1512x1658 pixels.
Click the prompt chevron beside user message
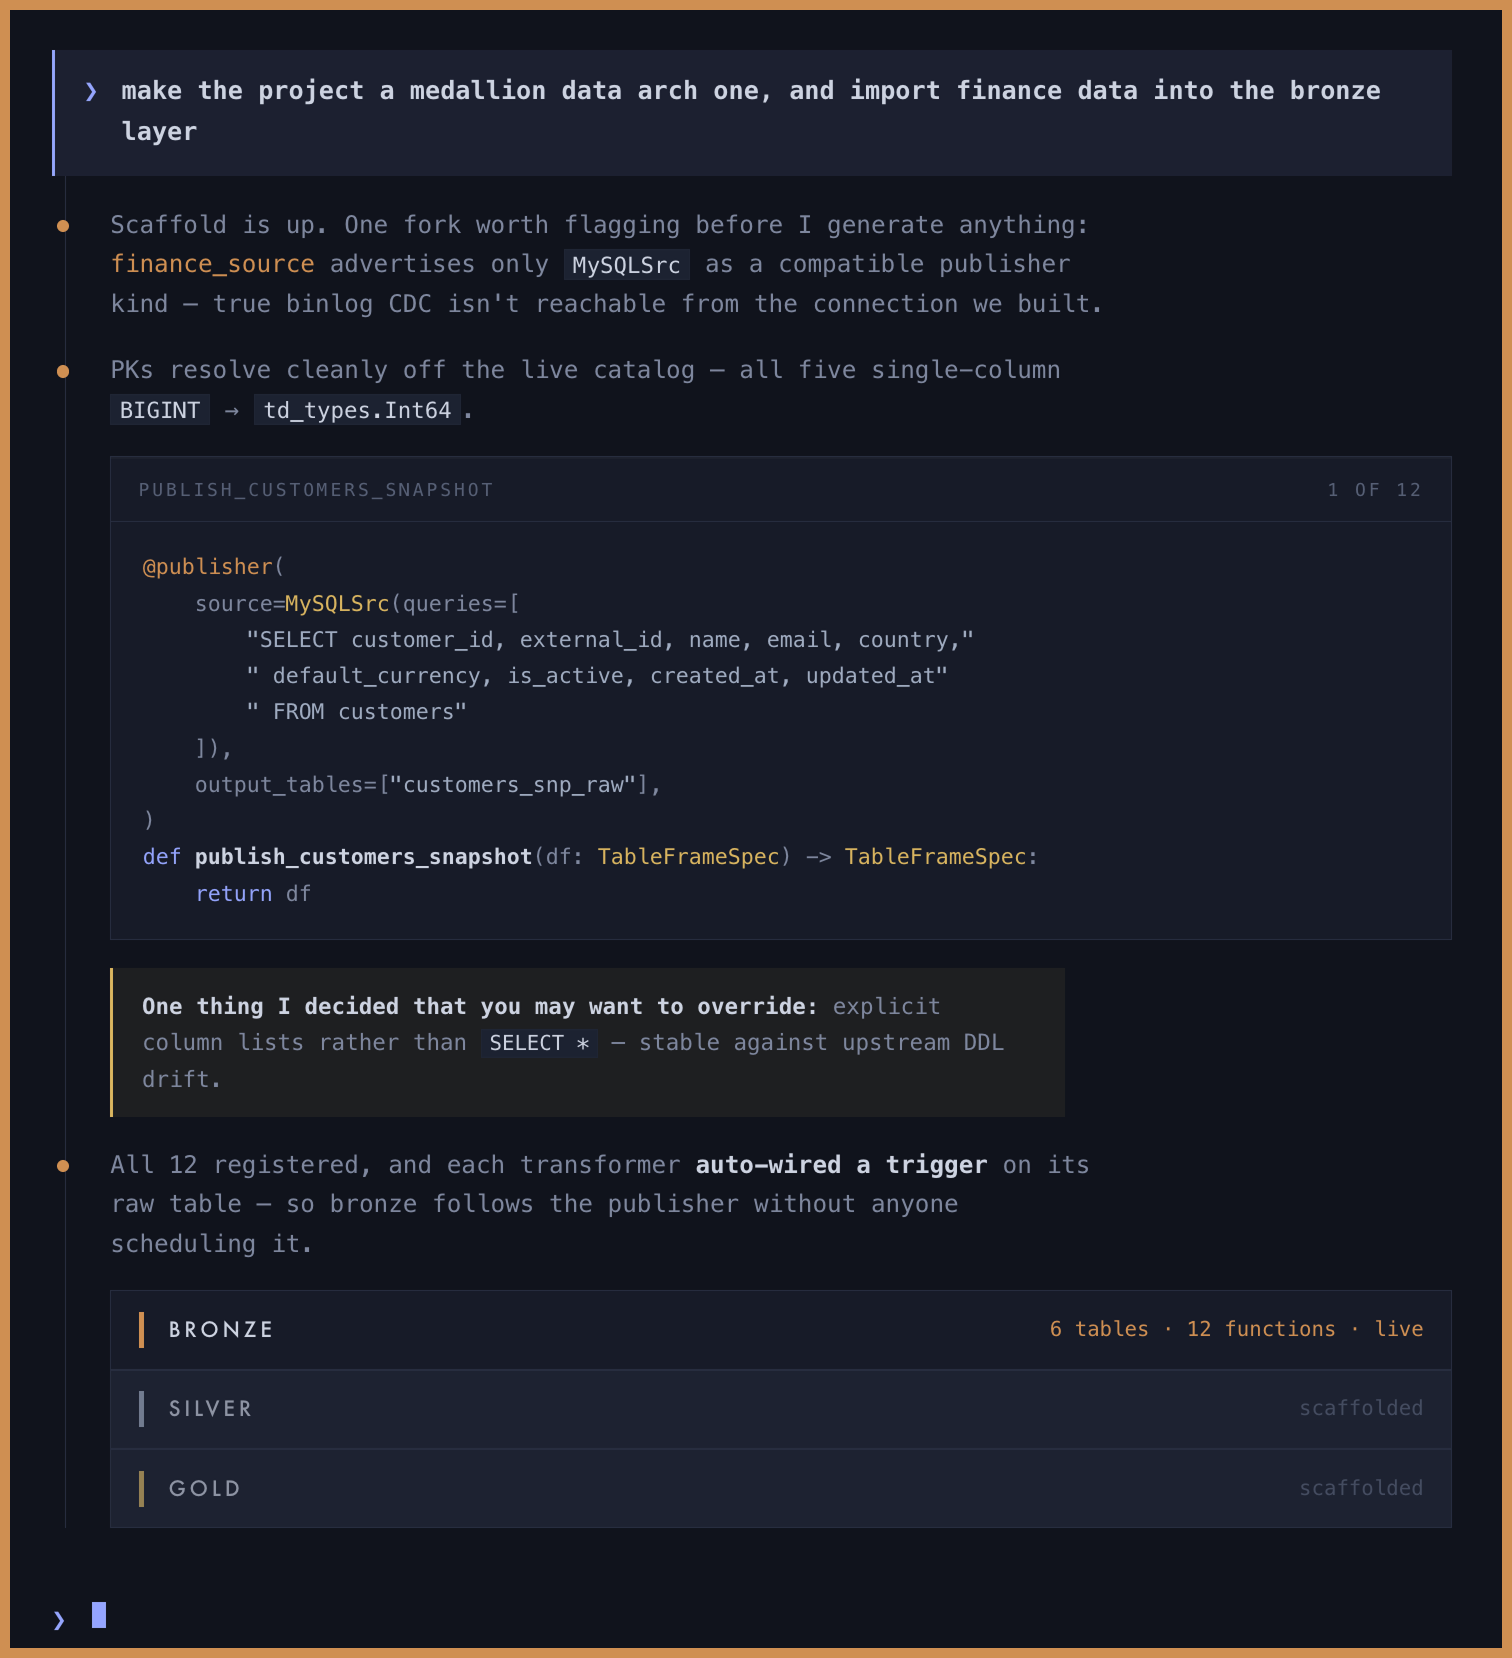91,92
